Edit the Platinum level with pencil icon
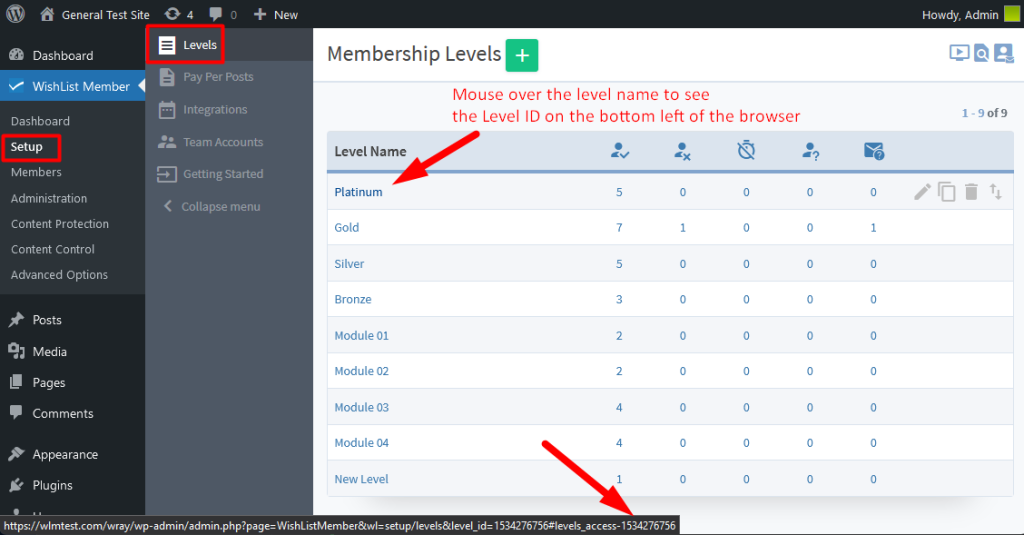Image resolution: width=1024 pixels, height=535 pixels. pos(922,191)
